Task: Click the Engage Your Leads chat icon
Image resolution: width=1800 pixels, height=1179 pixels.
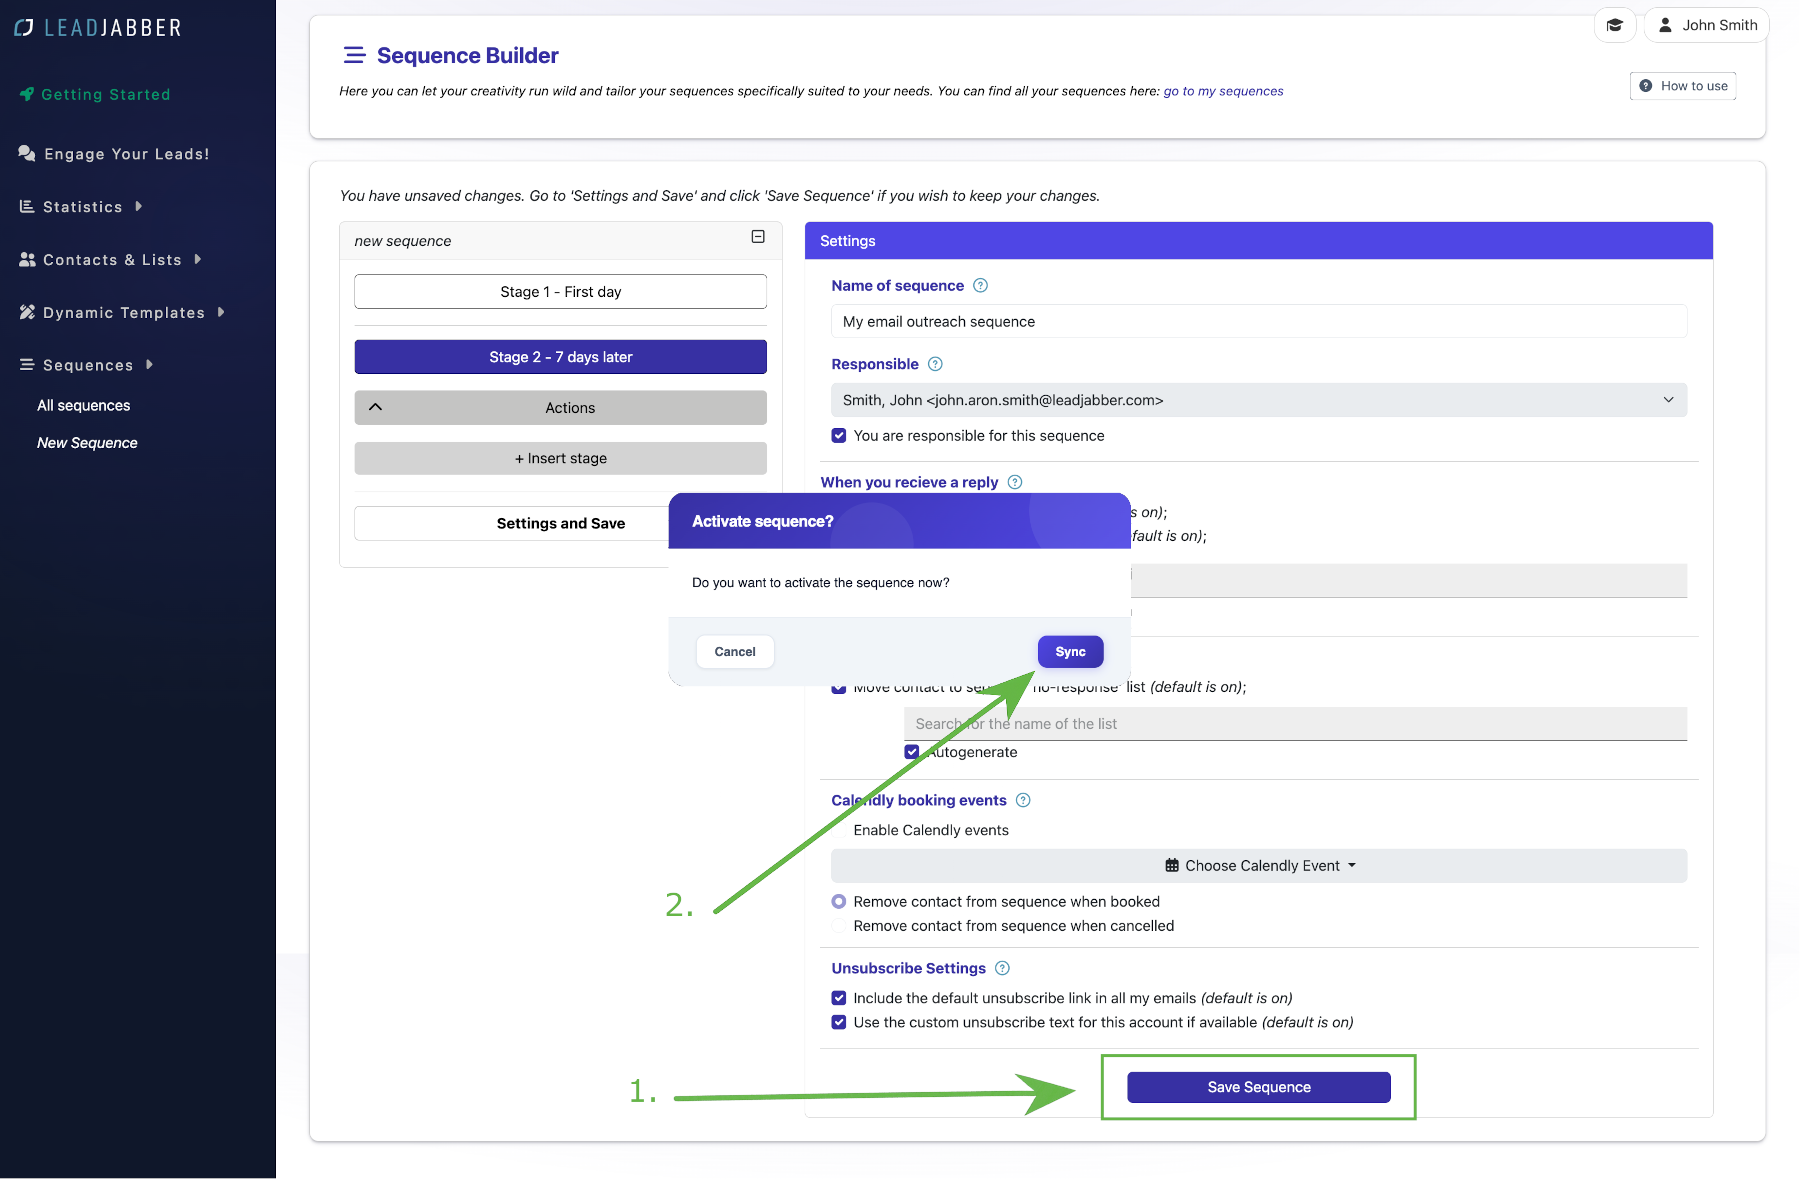Action: coord(27,153)
